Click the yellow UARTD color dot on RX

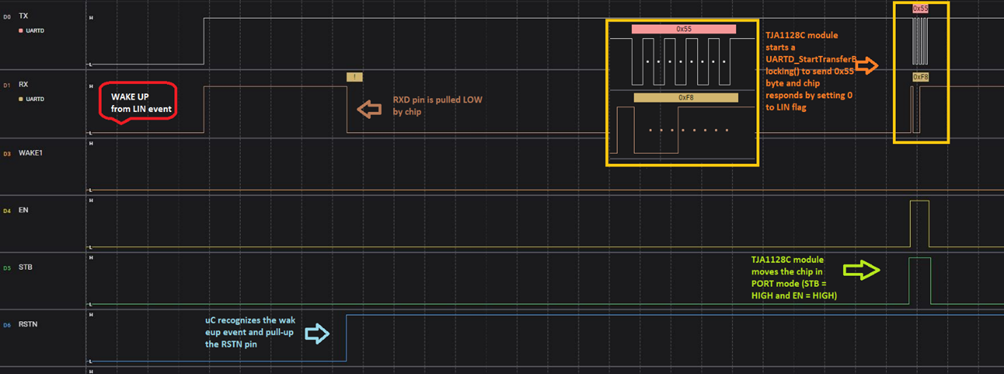click(21, 99)
